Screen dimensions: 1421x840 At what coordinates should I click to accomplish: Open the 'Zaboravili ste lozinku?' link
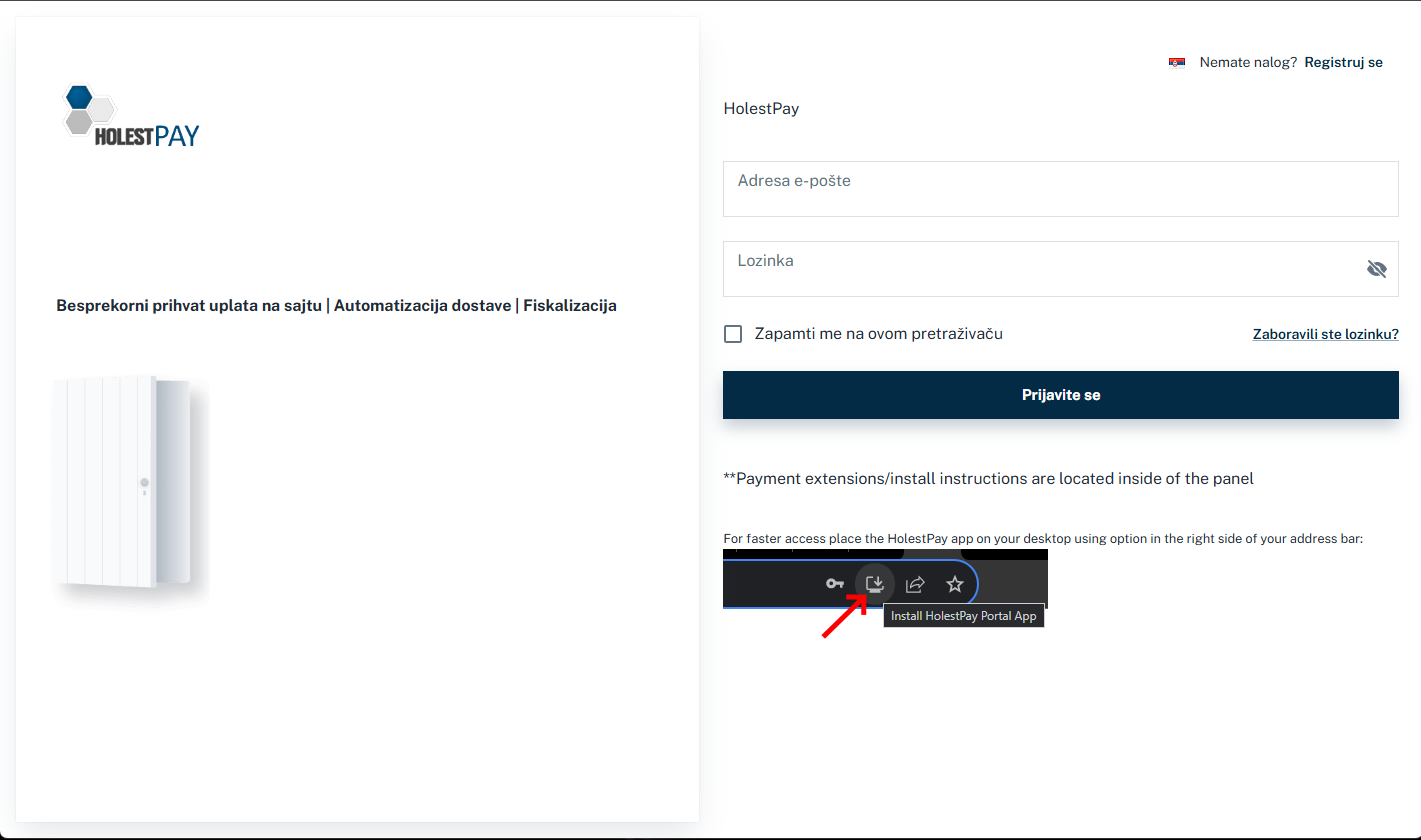tap(1325, 334)
